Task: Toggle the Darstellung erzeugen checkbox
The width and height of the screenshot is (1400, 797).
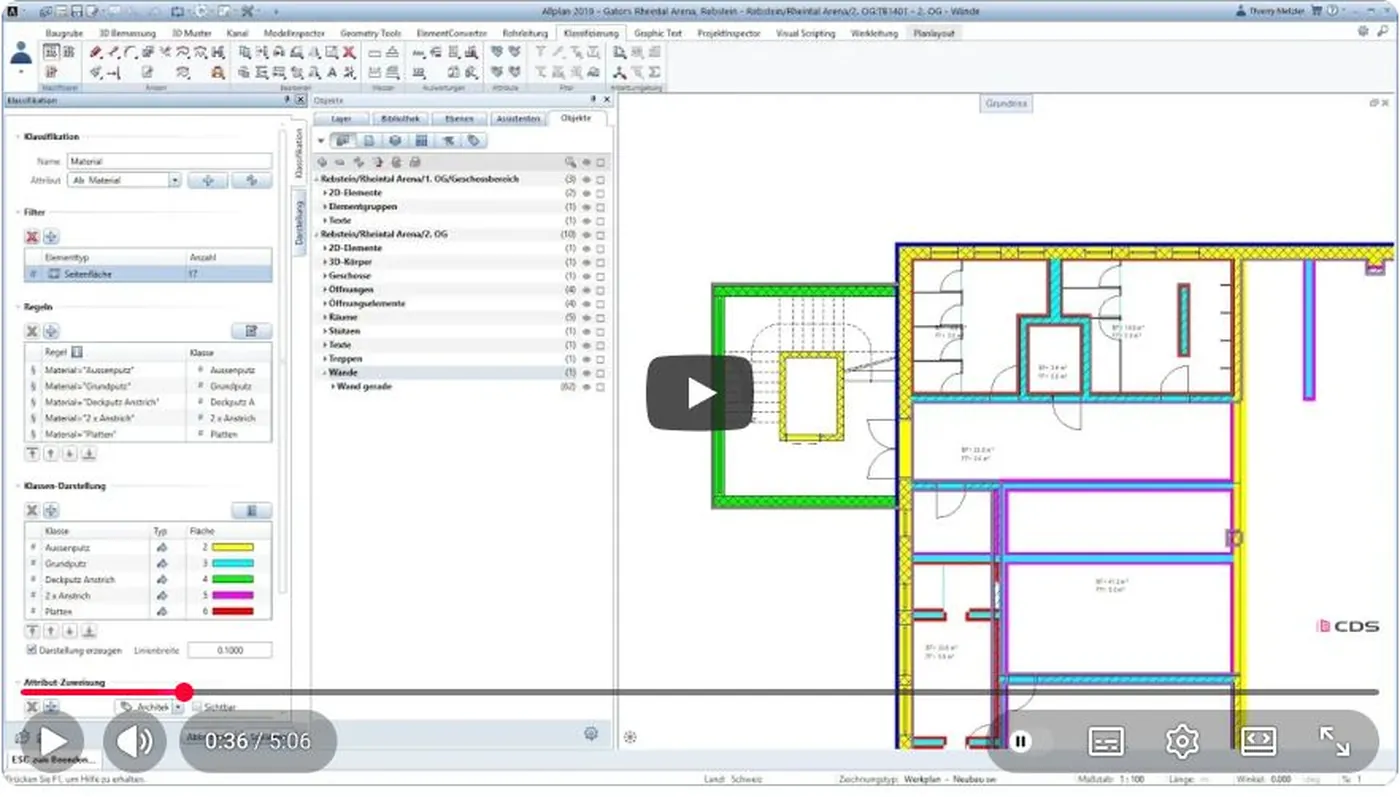Action: (x=32, y=650)
